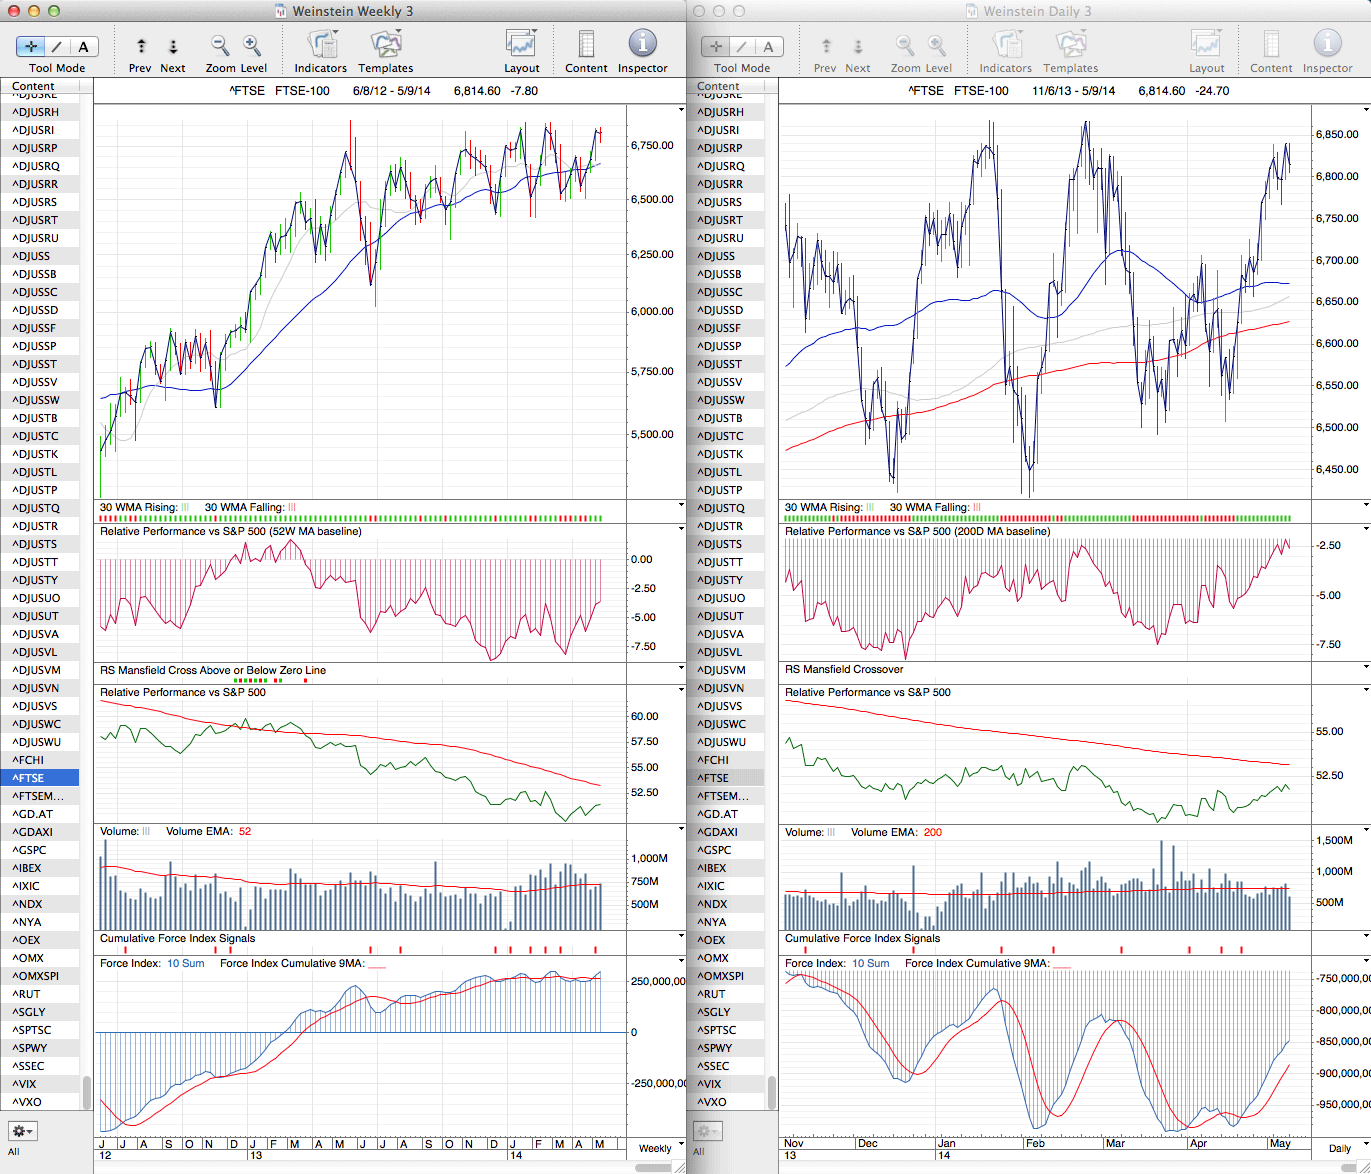
Task: Go to previous symbol with Prev arrow
Action: (x=141, y=47)
